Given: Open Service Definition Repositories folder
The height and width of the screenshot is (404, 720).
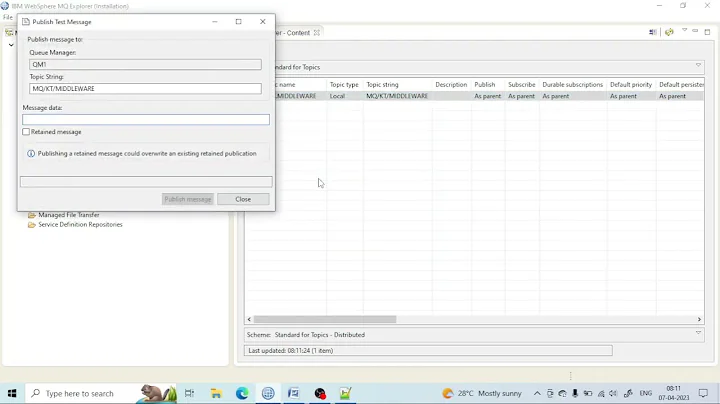Looking at the screenshot, I should (80, 224).
